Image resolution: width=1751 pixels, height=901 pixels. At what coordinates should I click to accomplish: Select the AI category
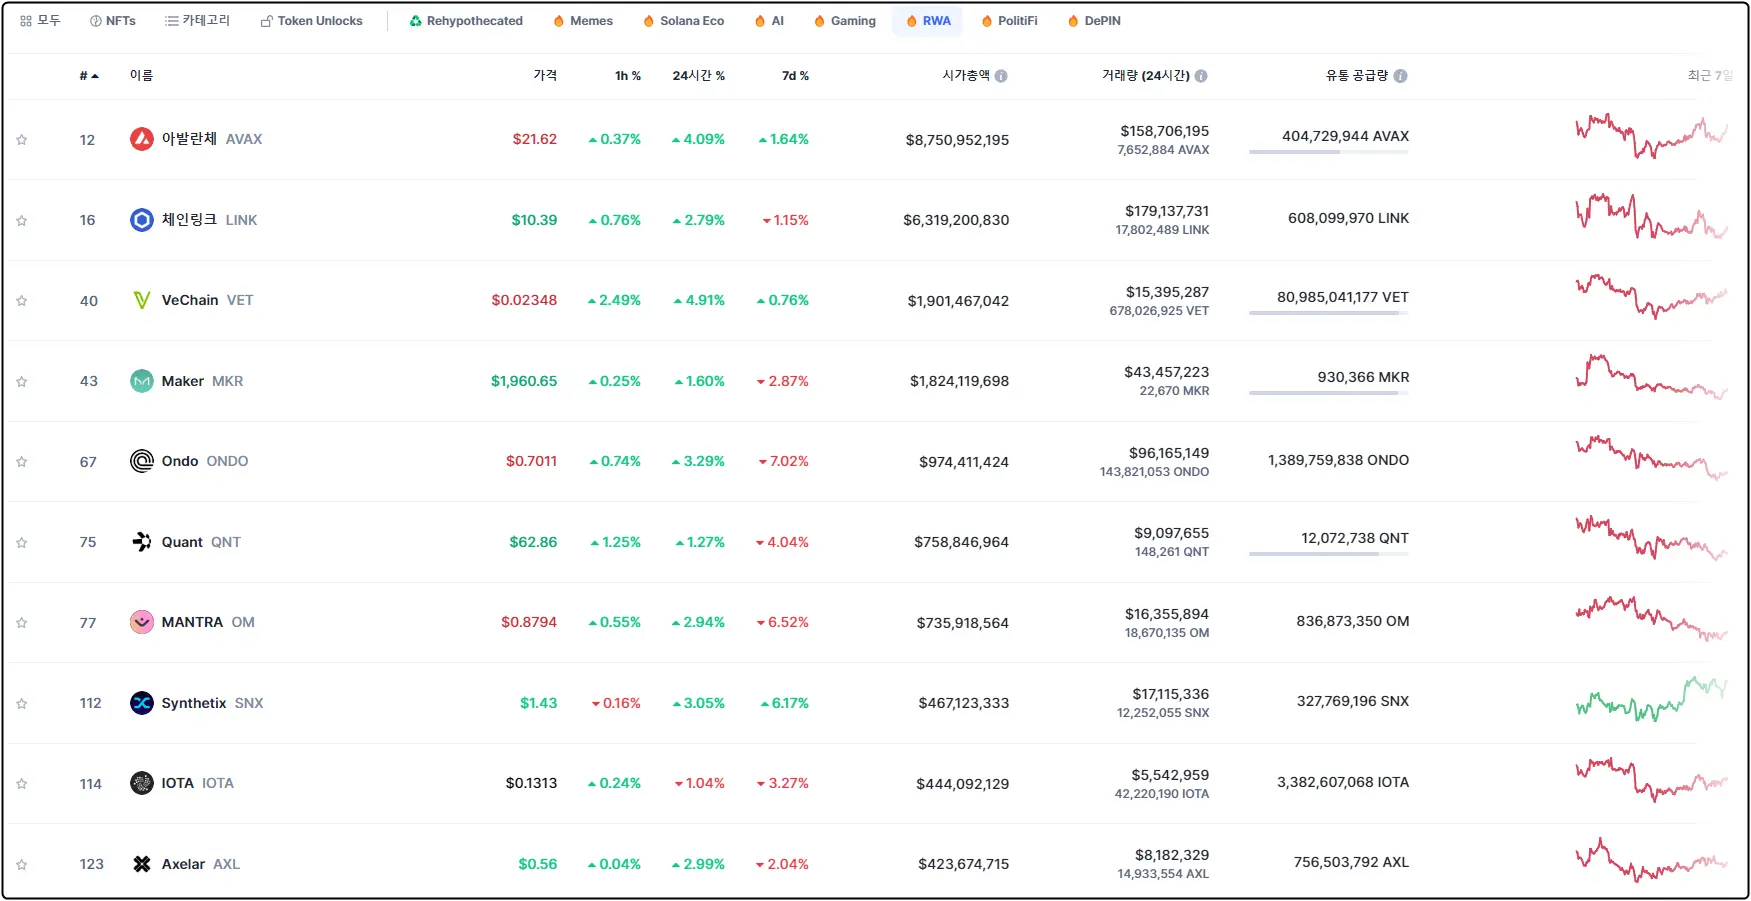770,21
